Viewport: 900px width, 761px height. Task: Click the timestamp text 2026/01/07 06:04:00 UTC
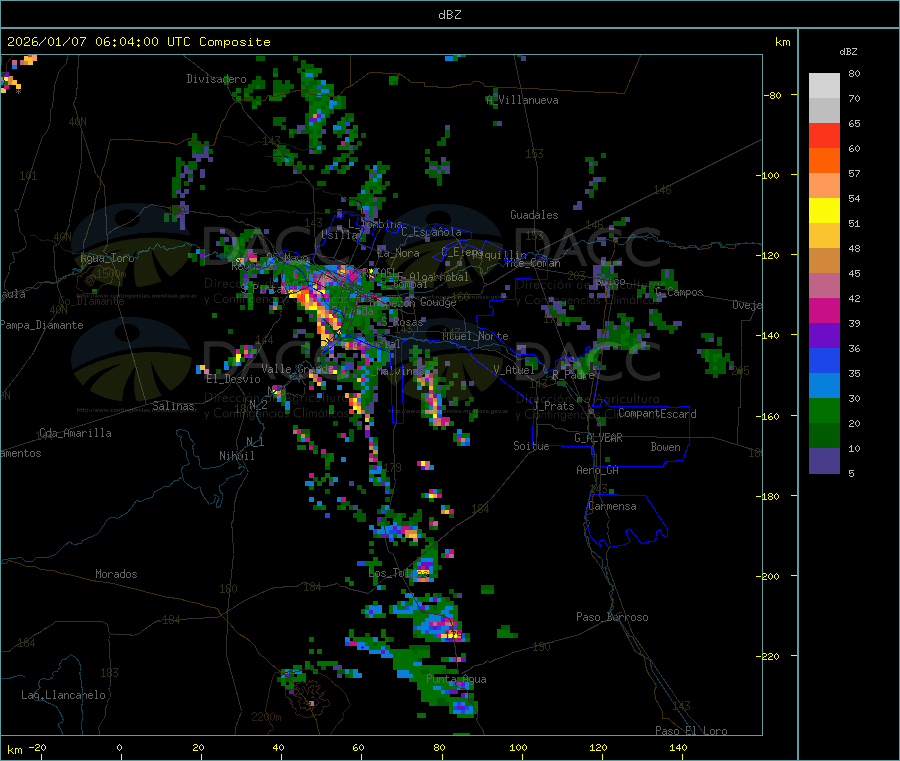[99, 42]
